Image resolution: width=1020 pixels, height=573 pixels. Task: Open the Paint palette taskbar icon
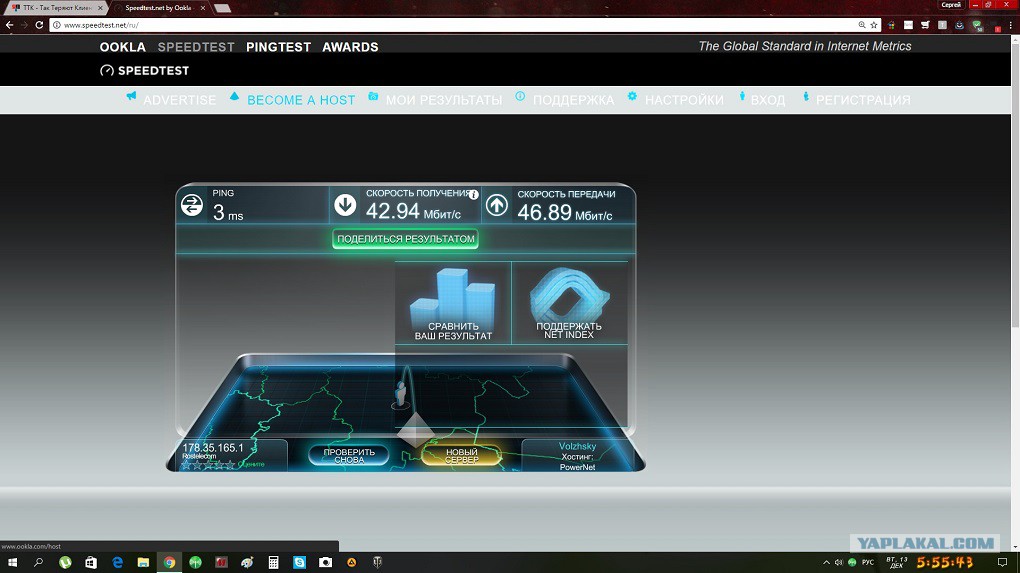click(247, 562)
